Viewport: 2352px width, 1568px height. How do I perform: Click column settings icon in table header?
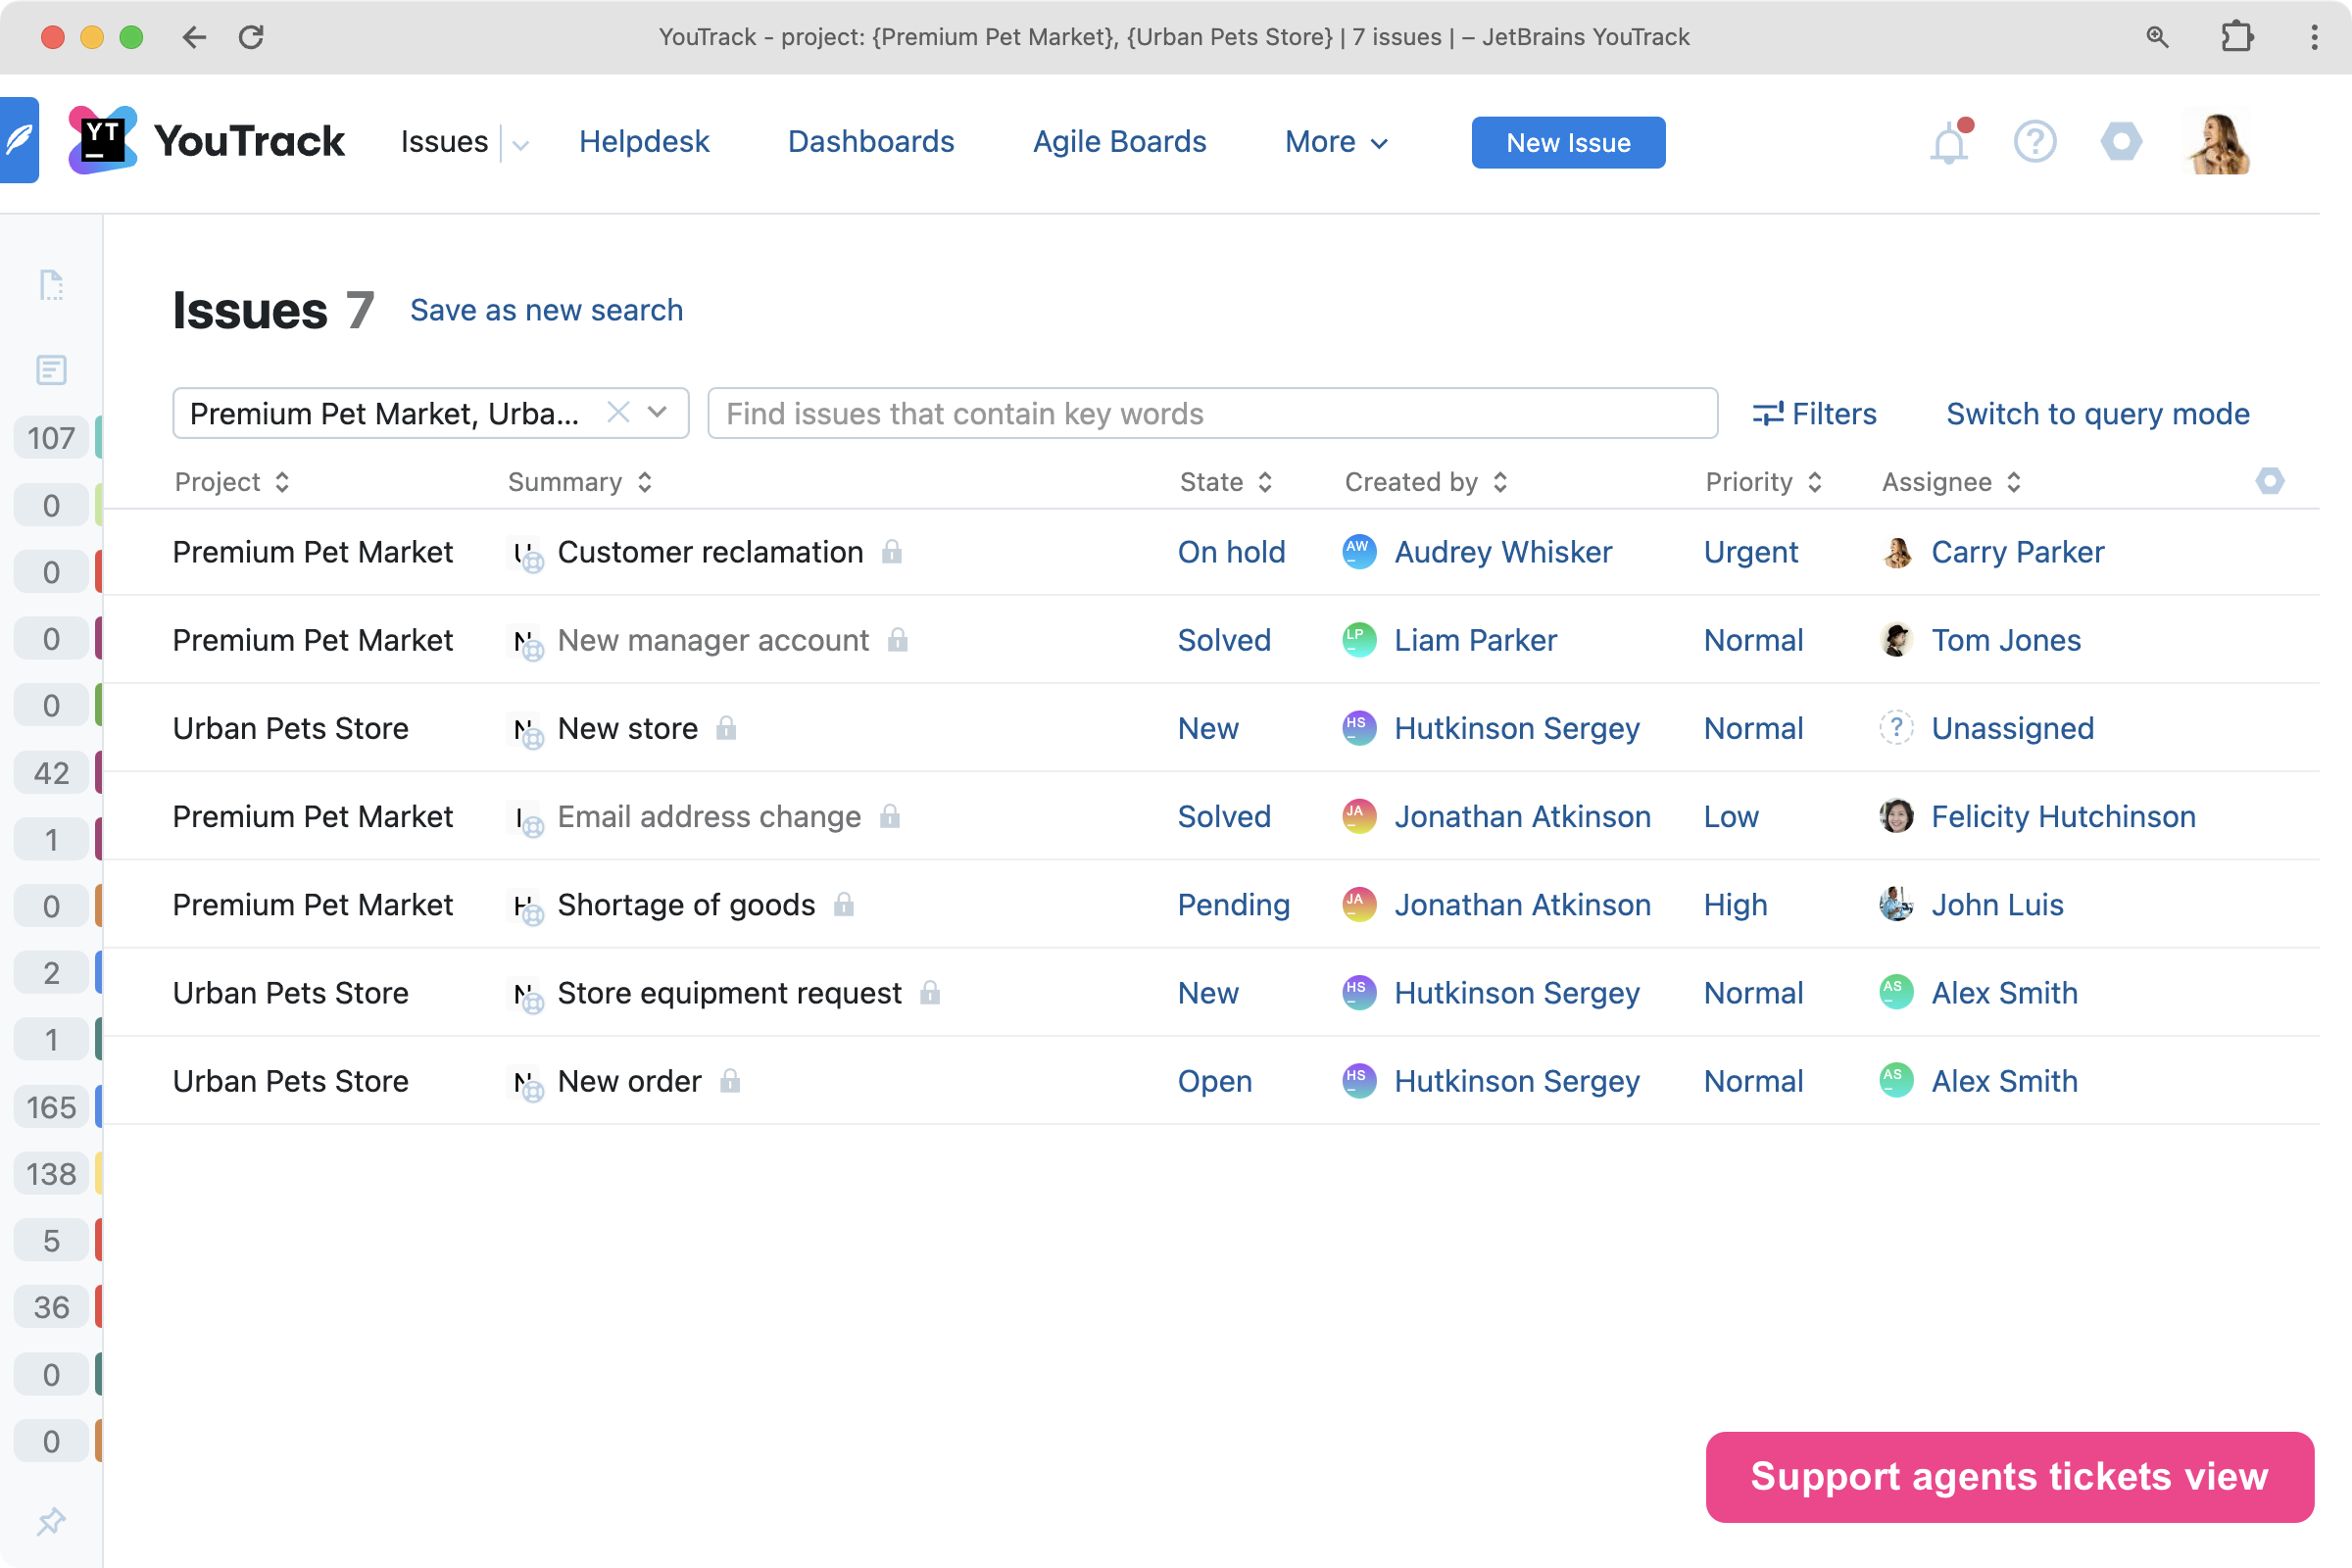click(2269, 481)
